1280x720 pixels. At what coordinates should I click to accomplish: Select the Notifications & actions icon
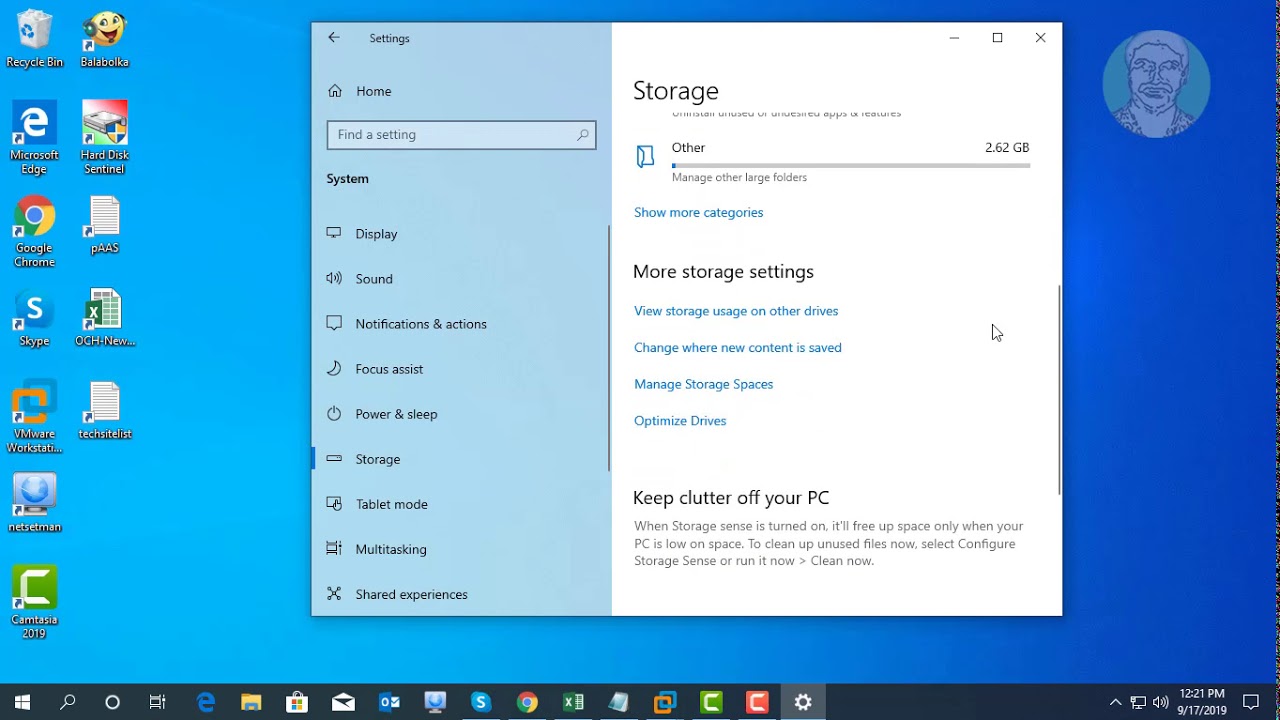click(334, 323)
